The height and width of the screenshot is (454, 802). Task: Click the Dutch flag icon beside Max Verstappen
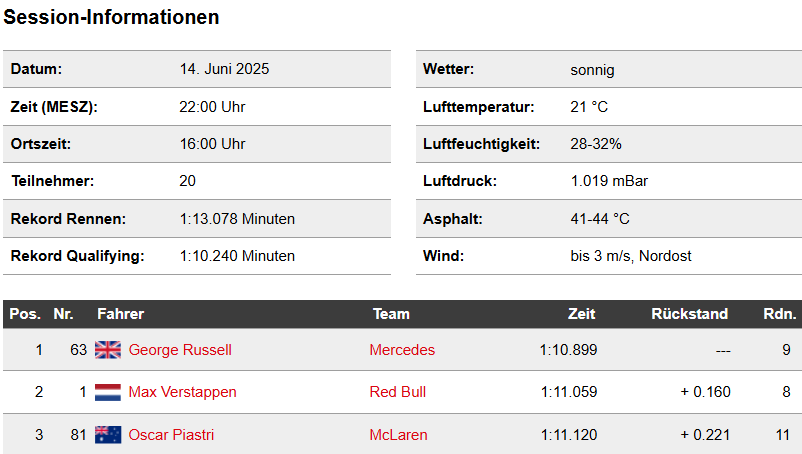click(108, 392)
